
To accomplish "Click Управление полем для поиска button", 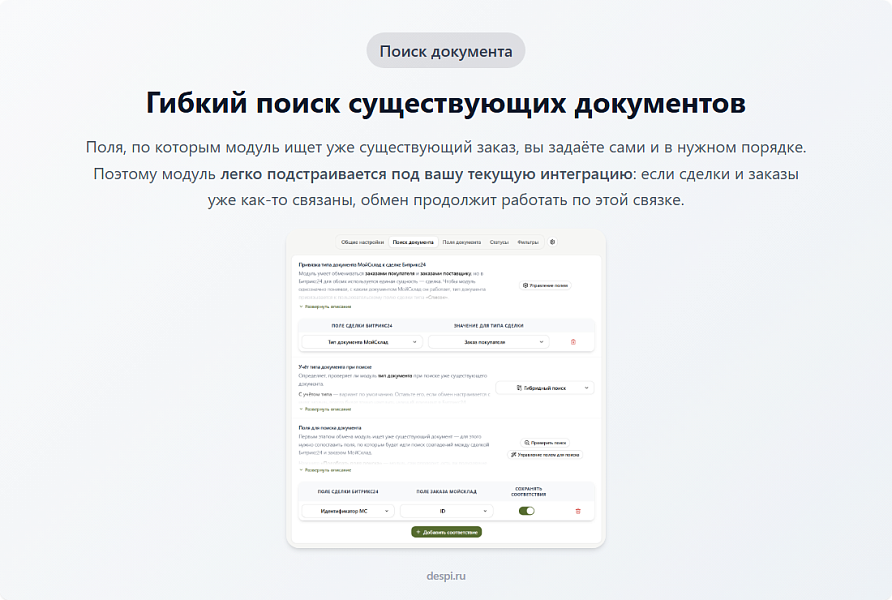I will click(545, 454).
